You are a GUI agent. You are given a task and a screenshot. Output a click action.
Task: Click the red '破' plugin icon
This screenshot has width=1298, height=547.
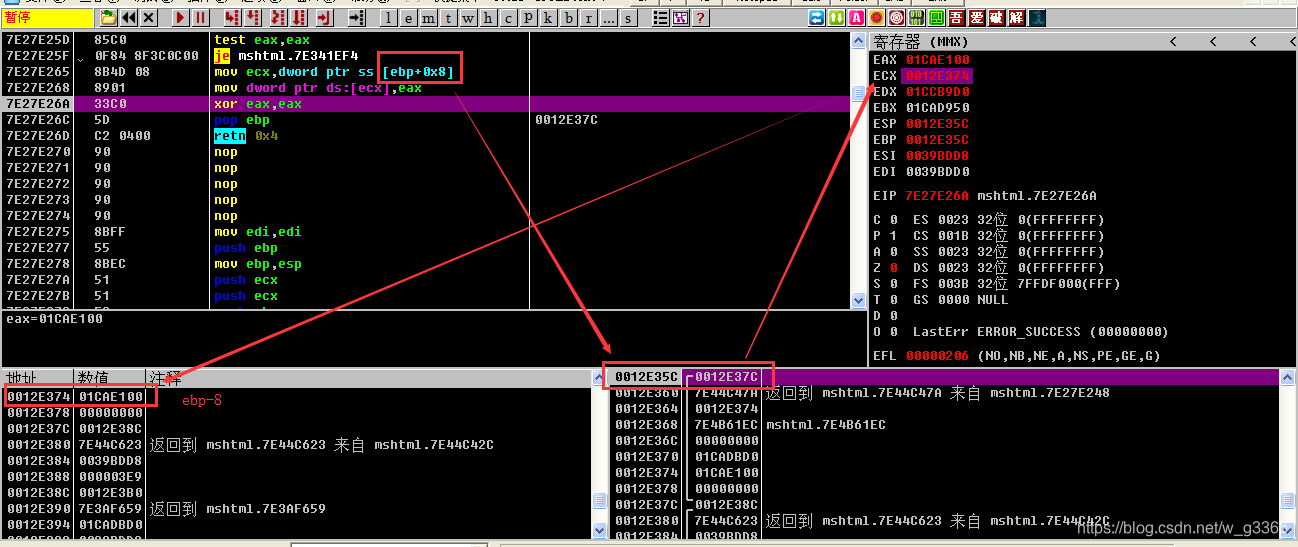(x=997, y=17)
